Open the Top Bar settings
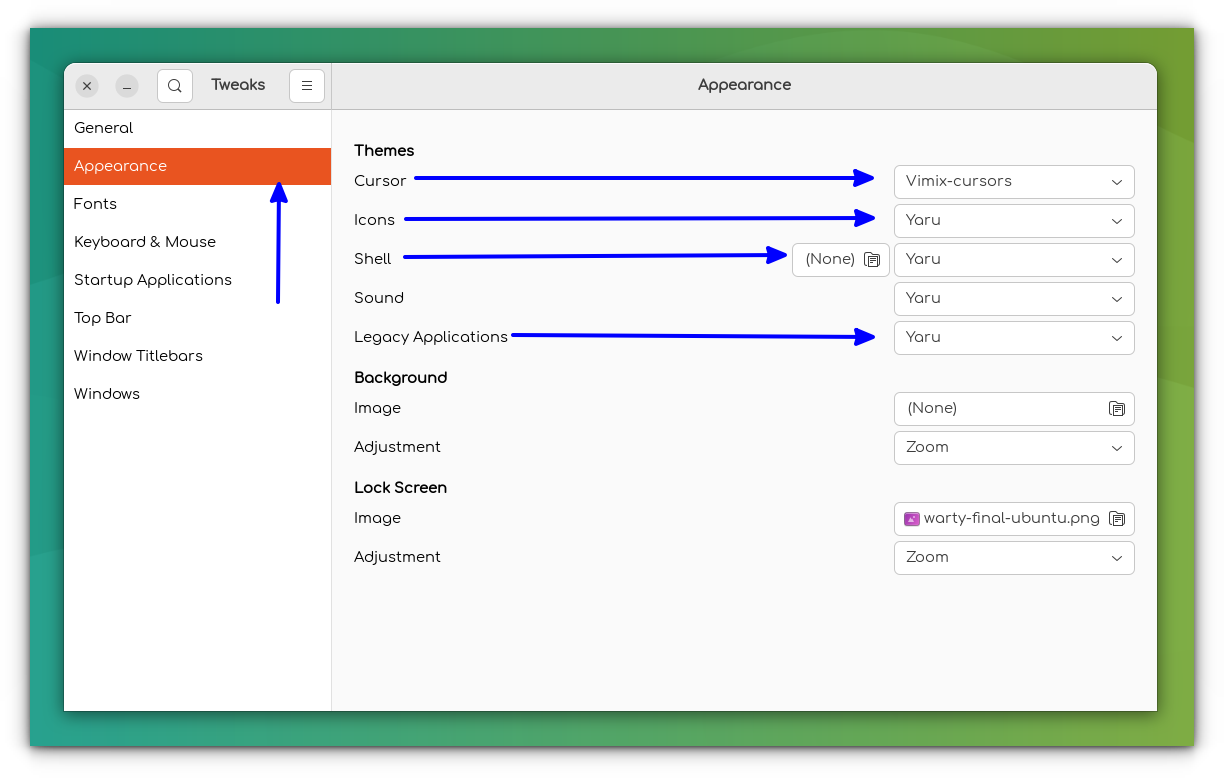Image resolution: width=1224 pixels, height=778 pixels. pos(102,318)
